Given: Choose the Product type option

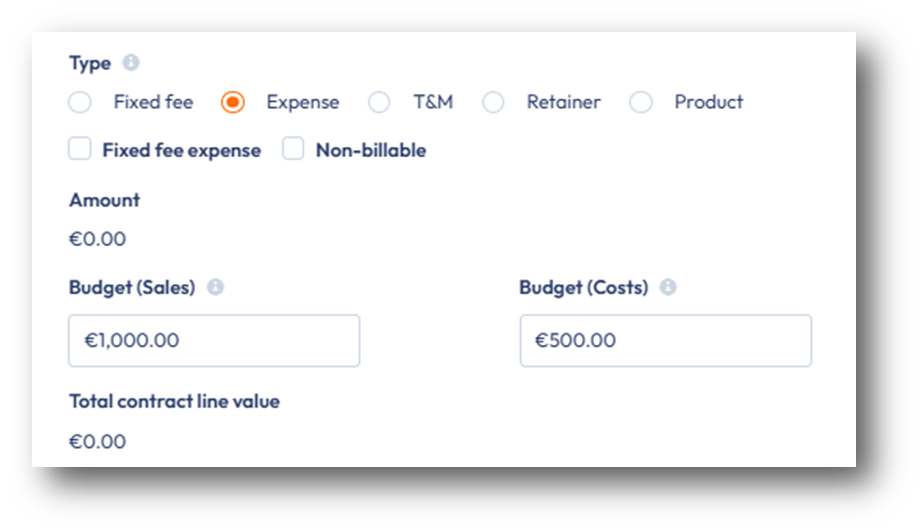Looking at the screenshot, I should 641,102.
